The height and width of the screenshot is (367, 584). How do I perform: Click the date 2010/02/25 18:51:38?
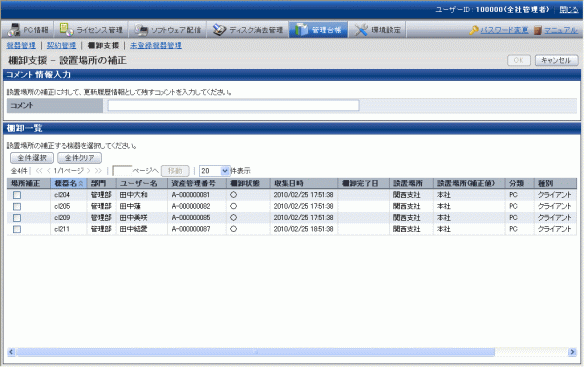pyautogui.click(x=303, y=229)
